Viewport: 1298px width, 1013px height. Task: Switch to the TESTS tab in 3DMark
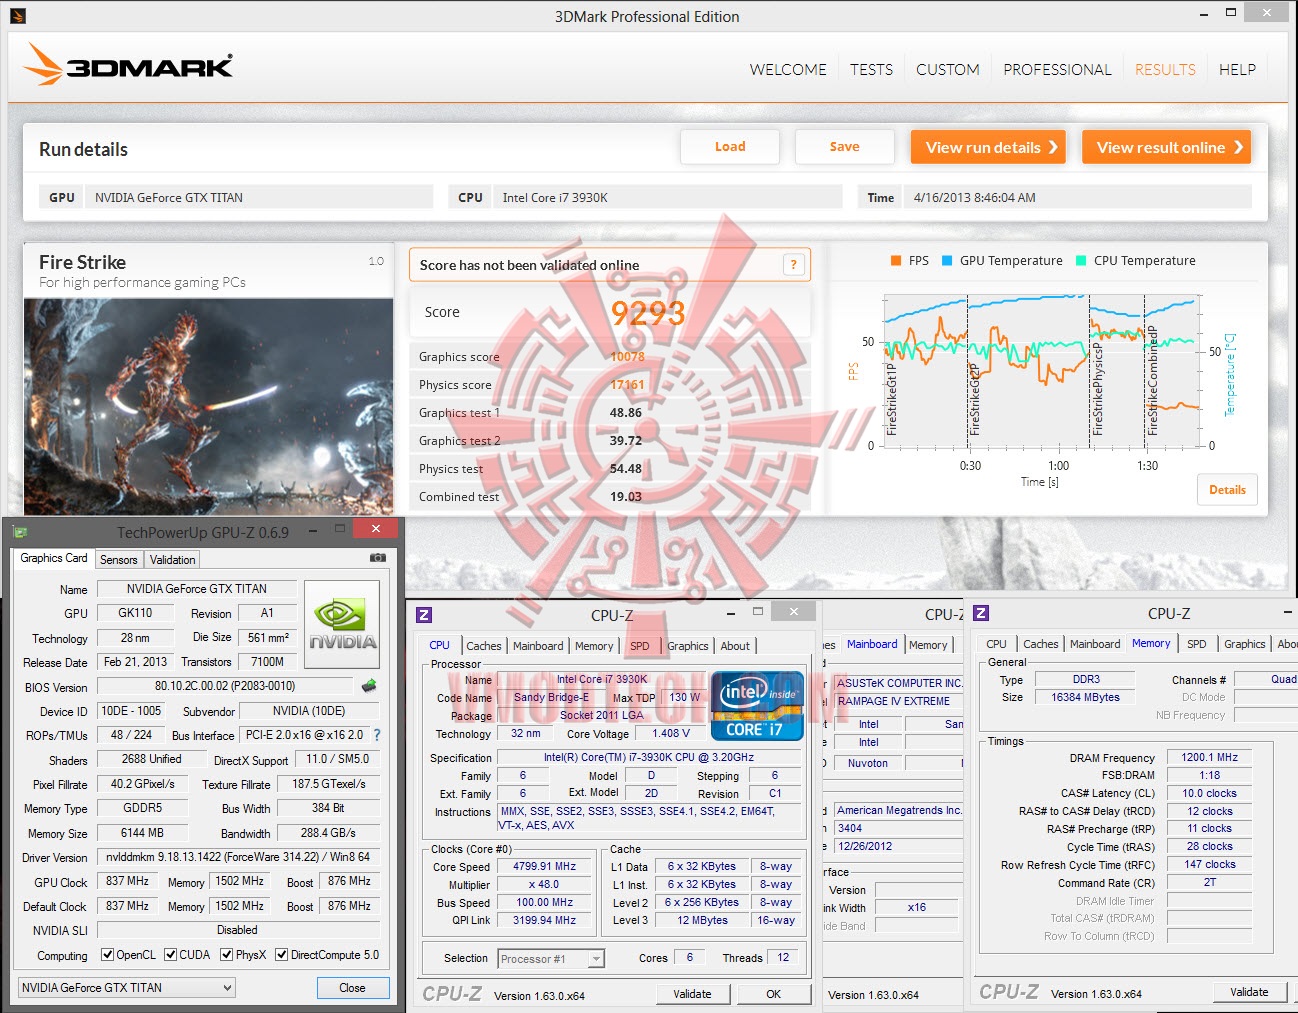[x=871, y=69]
